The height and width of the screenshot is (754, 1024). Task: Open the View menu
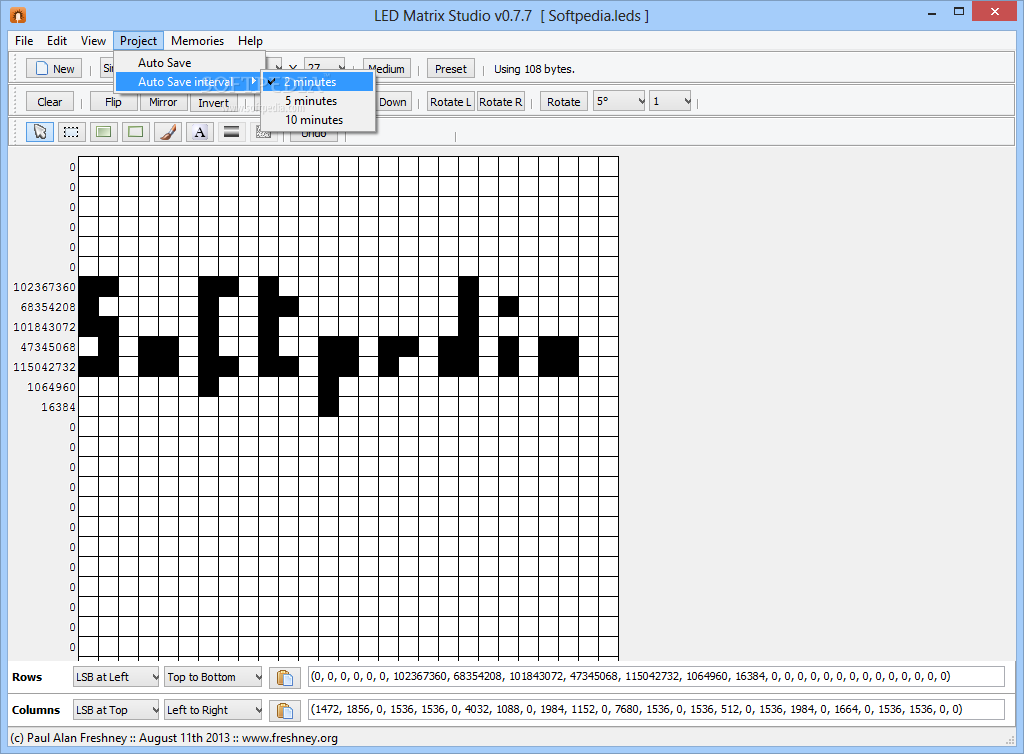(93, 40)
